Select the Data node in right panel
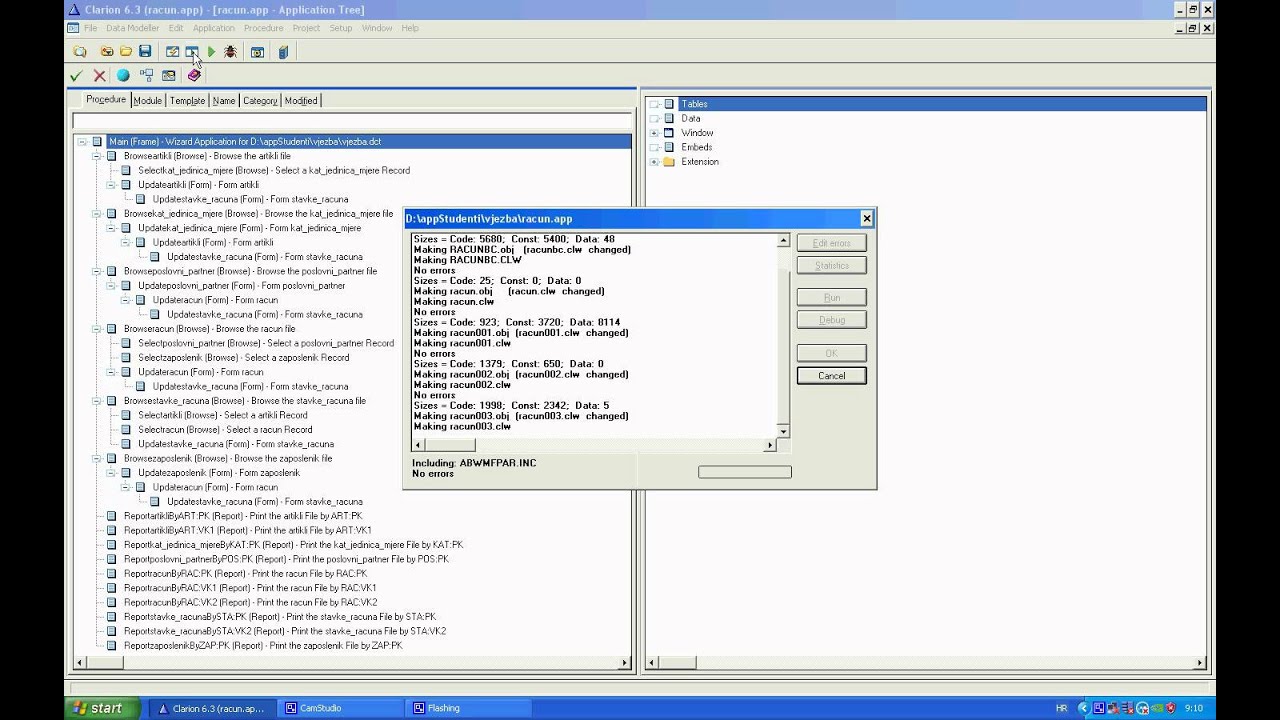1280x720 pixels. [x=691, y=118]
